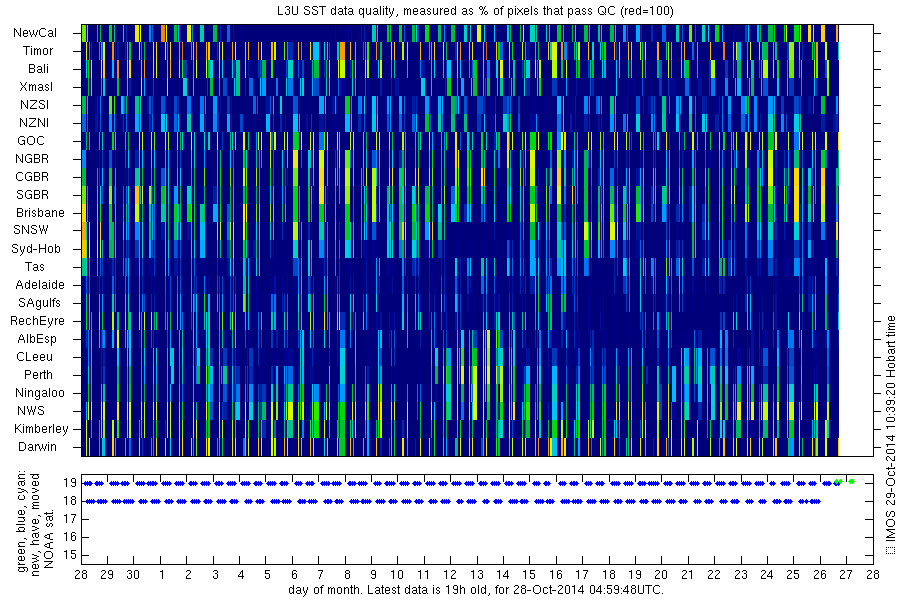Viewport: 900px width, 600px height.
Task: Click the GOC region label
Action: pyautogui.click(x=31, y=141)
